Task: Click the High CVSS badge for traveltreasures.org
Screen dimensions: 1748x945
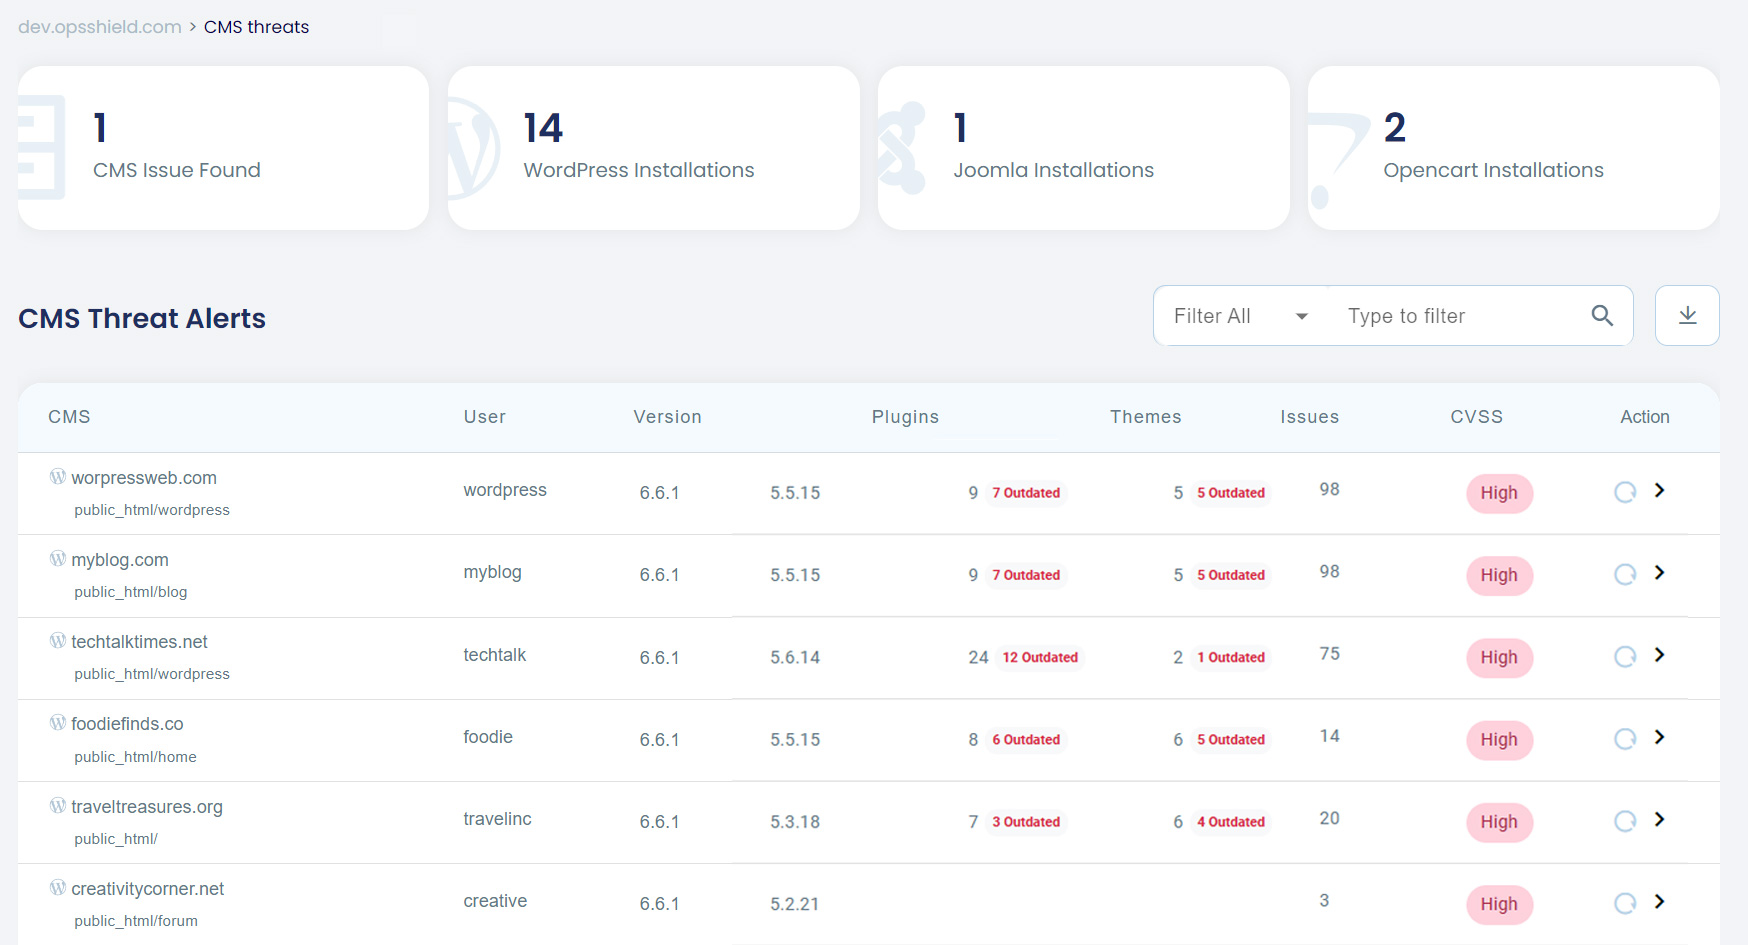Action: click(1499, 822)
